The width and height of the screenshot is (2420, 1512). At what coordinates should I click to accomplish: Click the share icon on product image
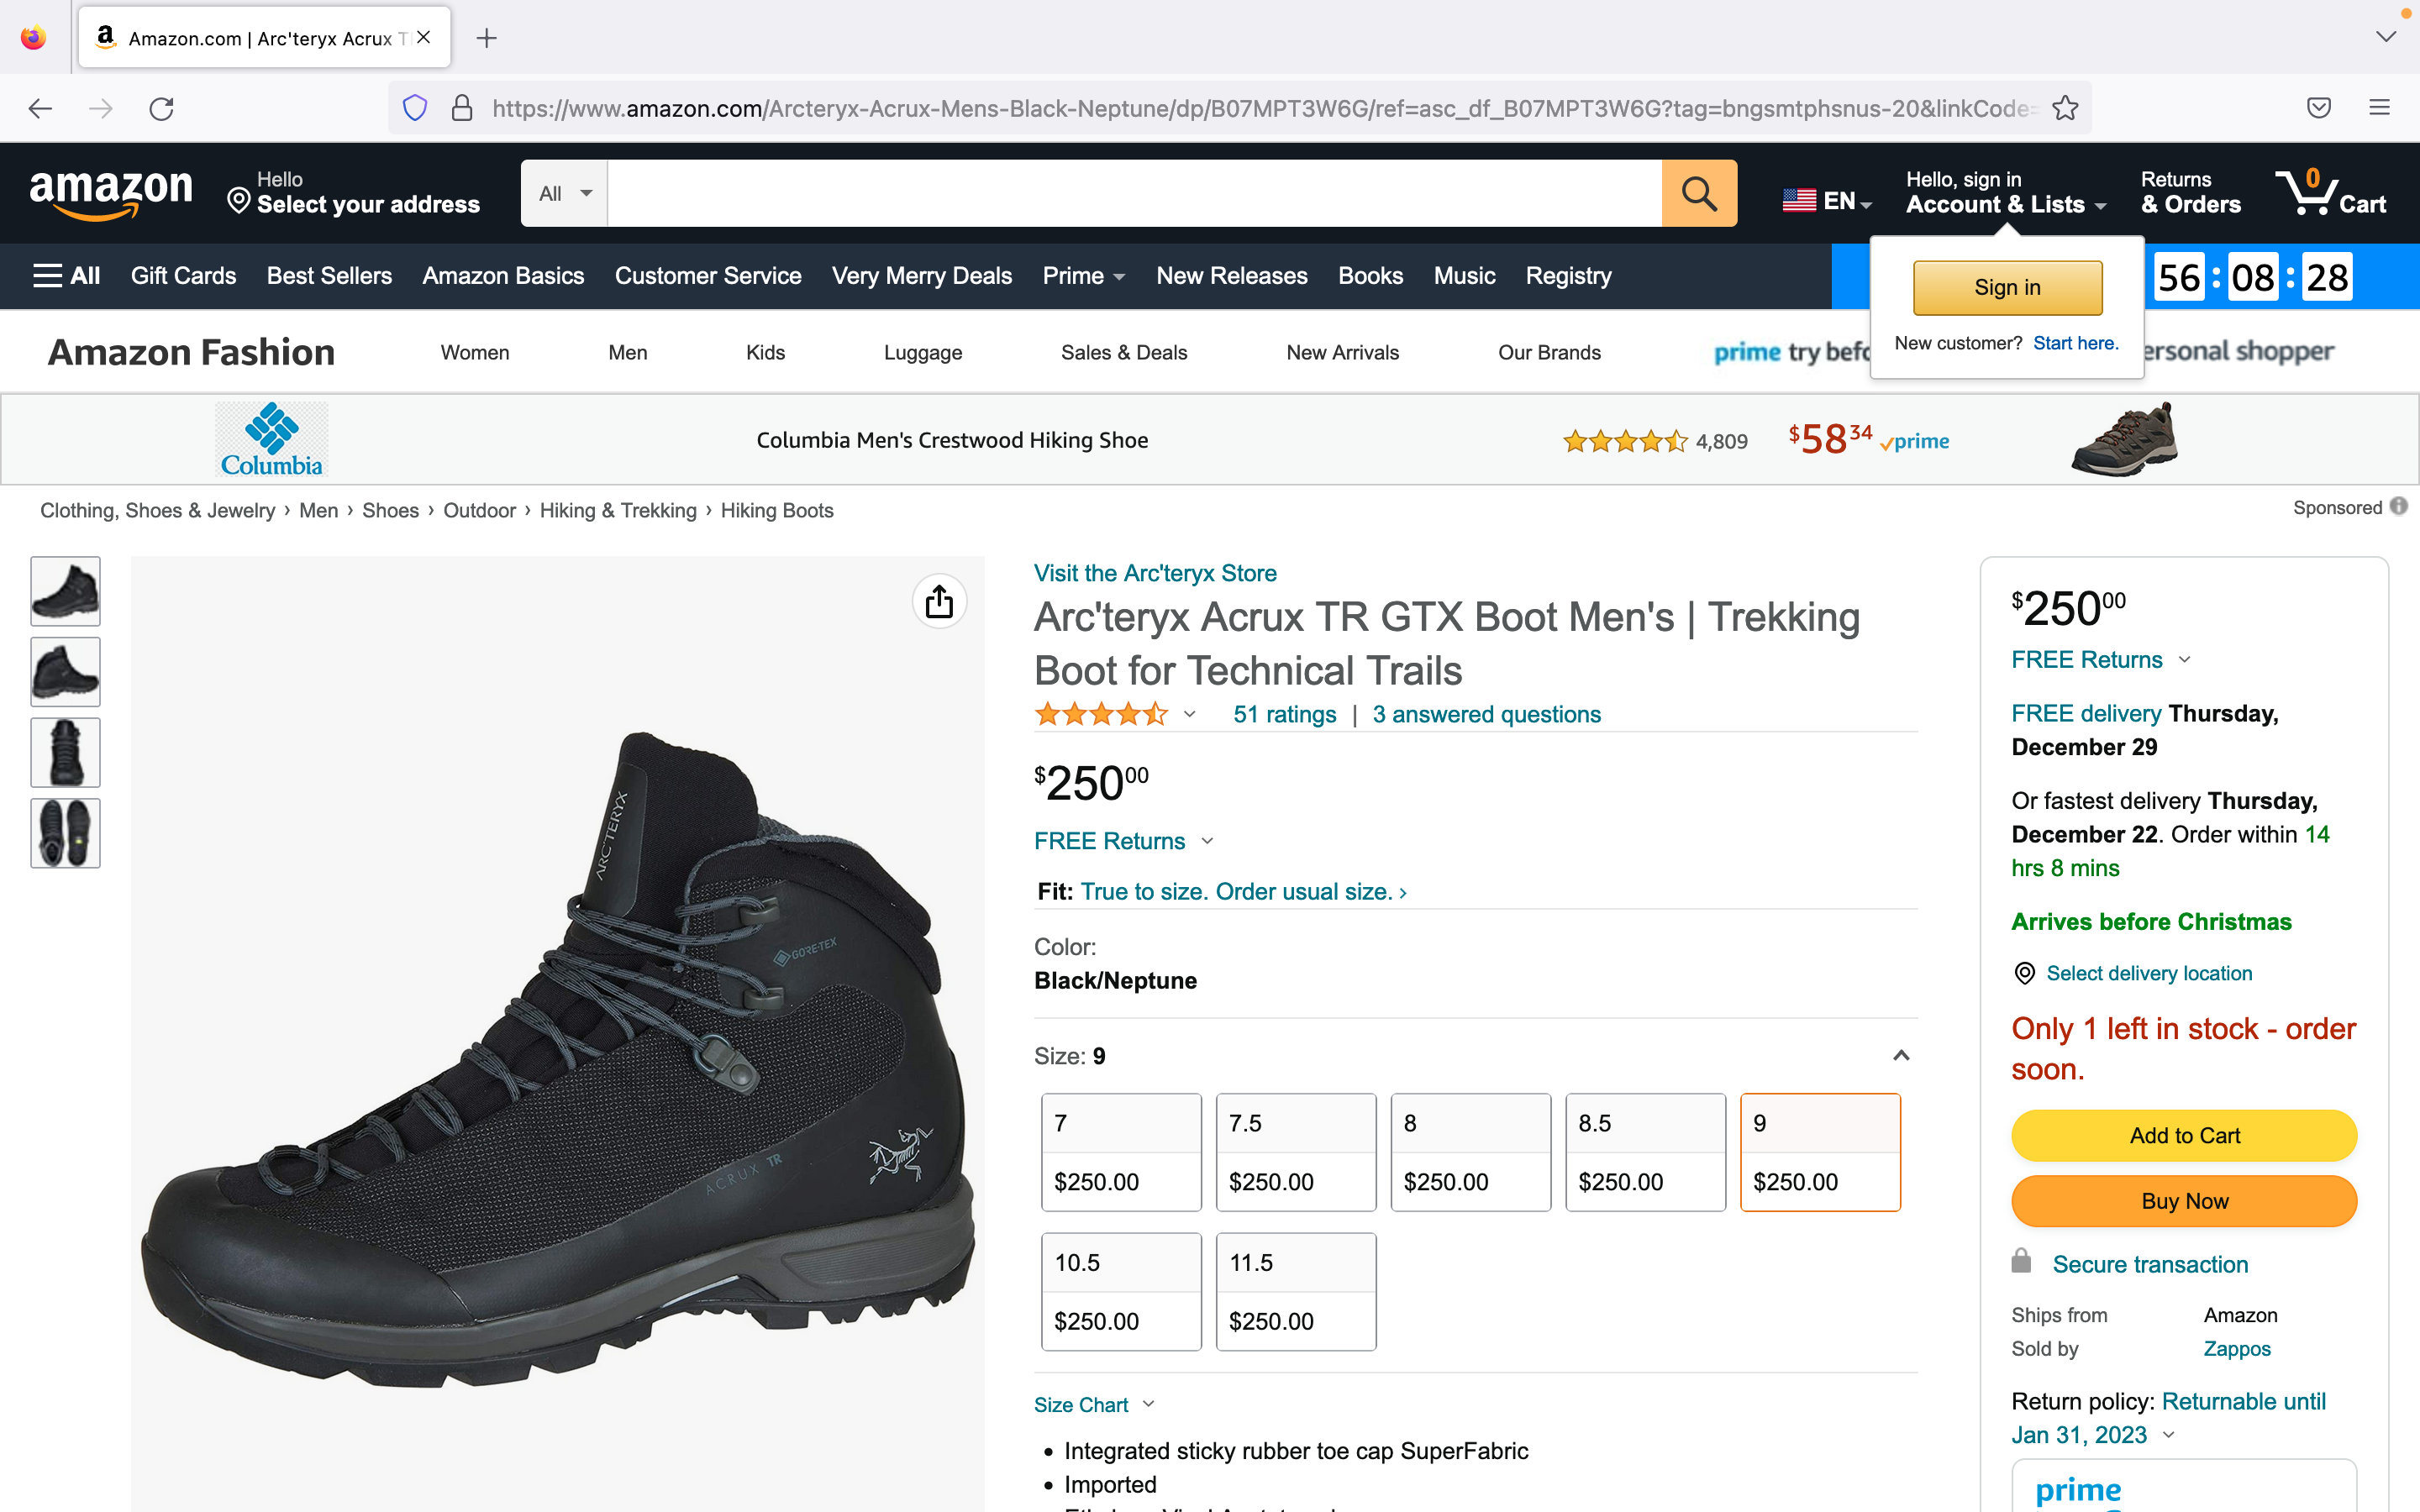pos(939,601)
